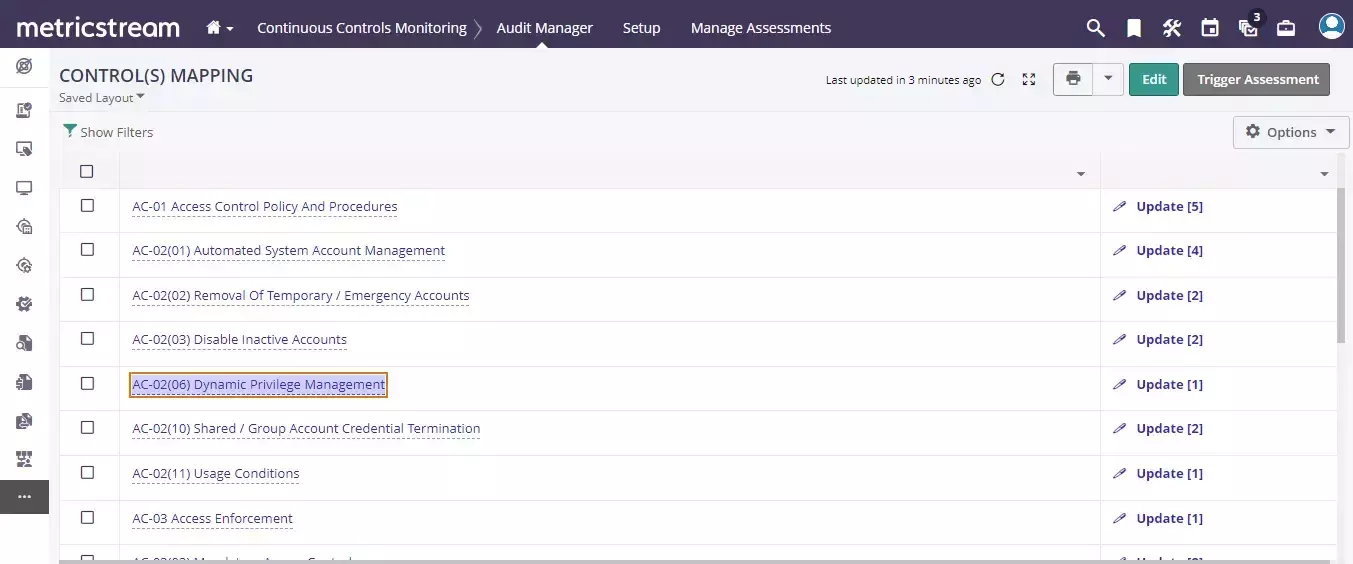Open the last column header dropdown arrow
The image size is (1353, 564).
(x=1324, y=174)
